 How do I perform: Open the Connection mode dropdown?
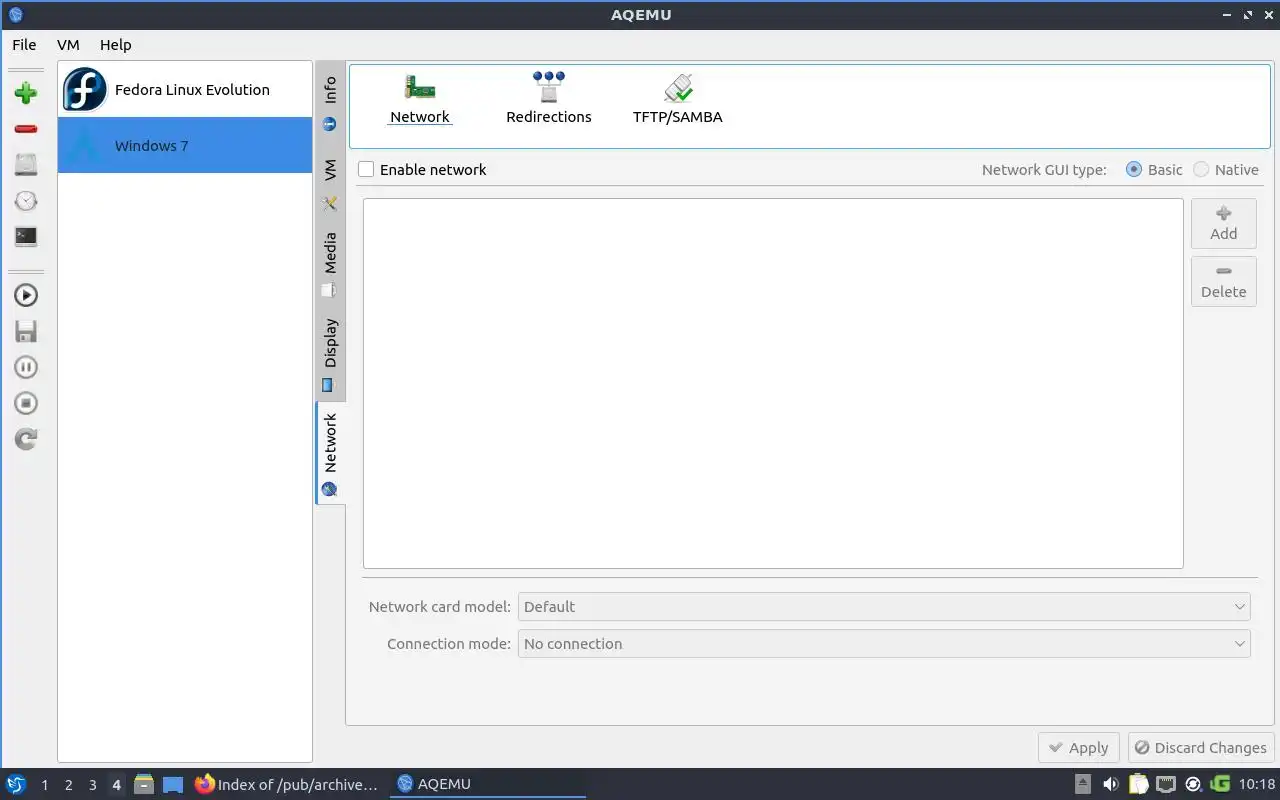pos(884,644)
